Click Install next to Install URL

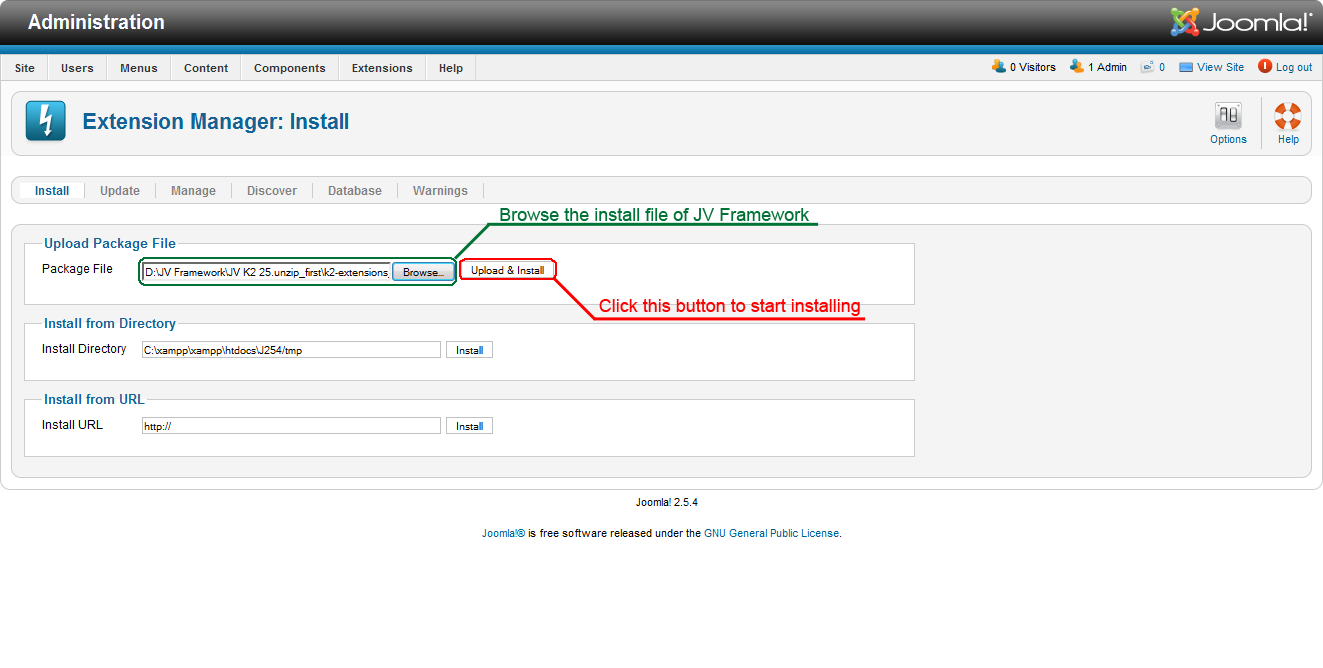click(x=470, y=426)
